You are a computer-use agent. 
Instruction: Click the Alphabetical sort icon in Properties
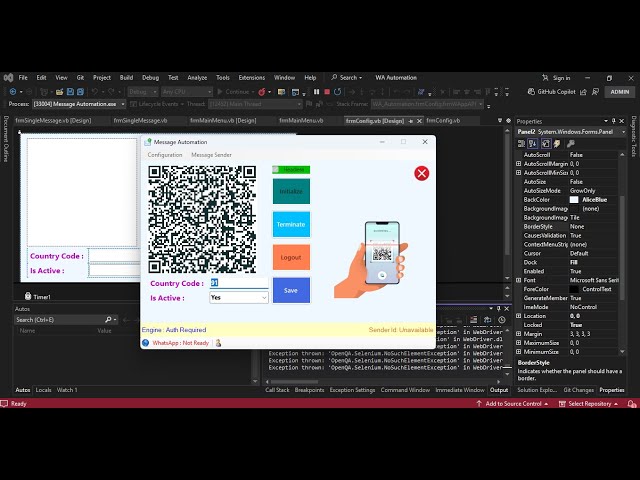(x=533, y=143)
